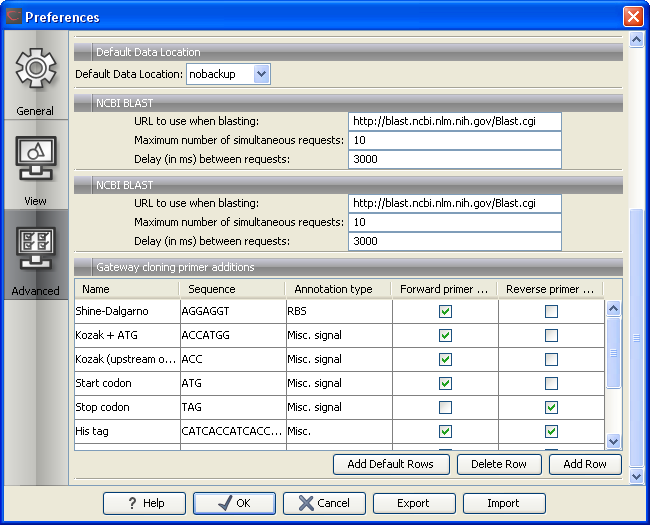
Task: Select the Shine-Dalgarno name cell
Action: tap(127, 311)
